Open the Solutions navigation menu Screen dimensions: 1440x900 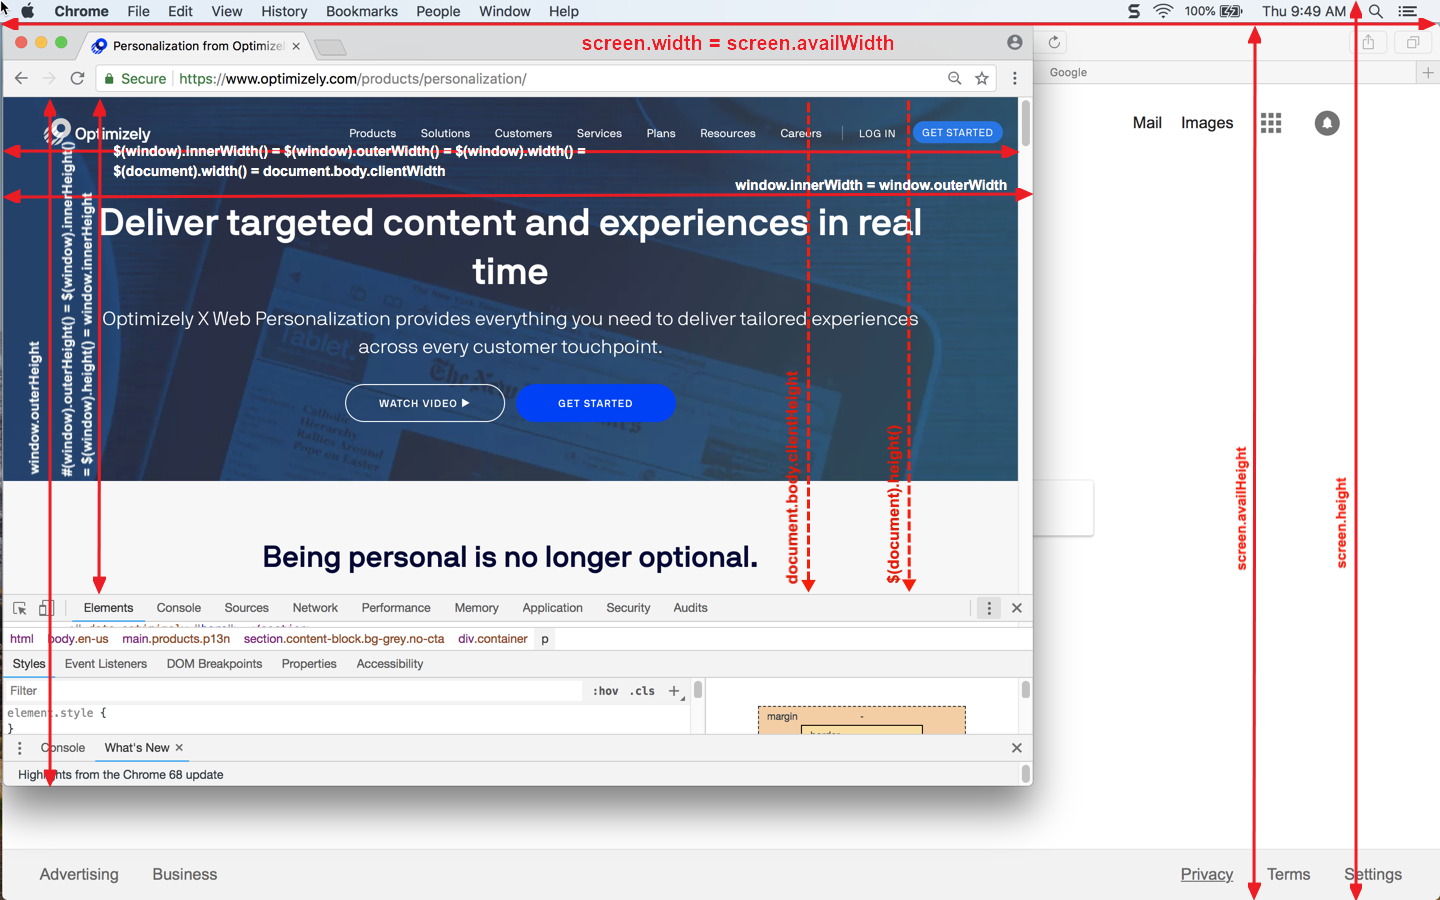pos(445,133)
